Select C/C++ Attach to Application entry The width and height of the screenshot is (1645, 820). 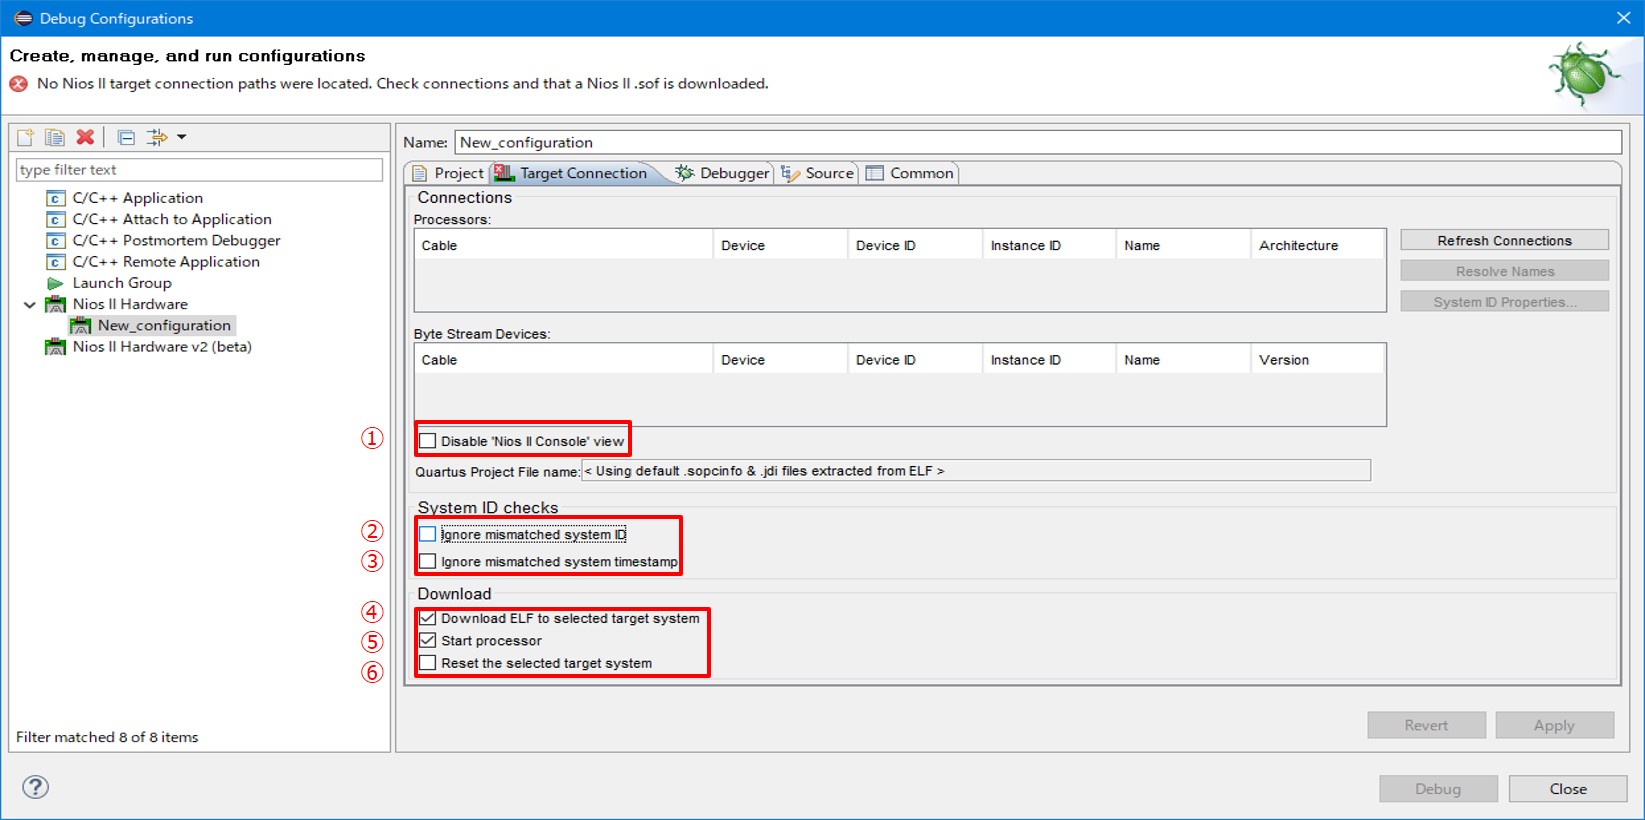click(x=172, y=219)
